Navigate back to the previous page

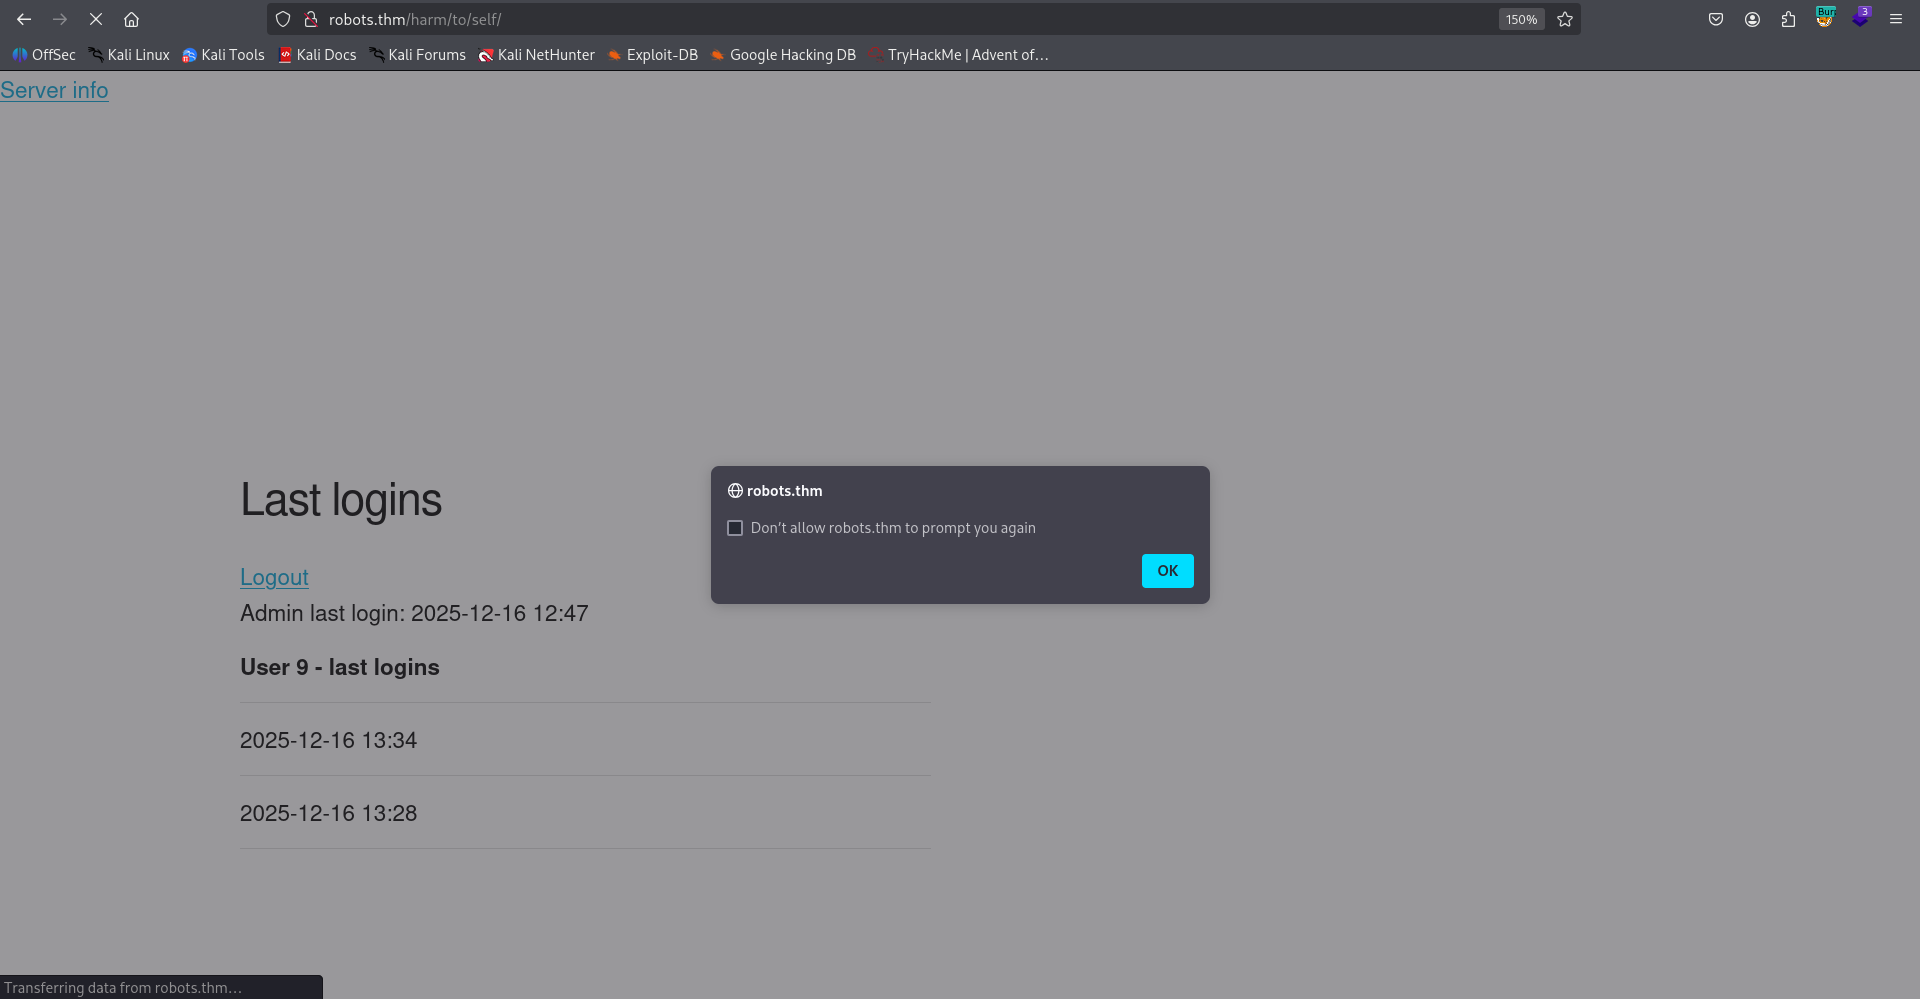pos(24,19)
